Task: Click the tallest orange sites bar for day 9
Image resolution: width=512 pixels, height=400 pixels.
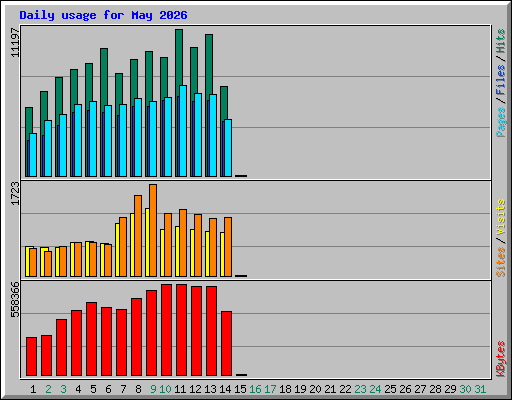Action: click(x=153, y=230)
